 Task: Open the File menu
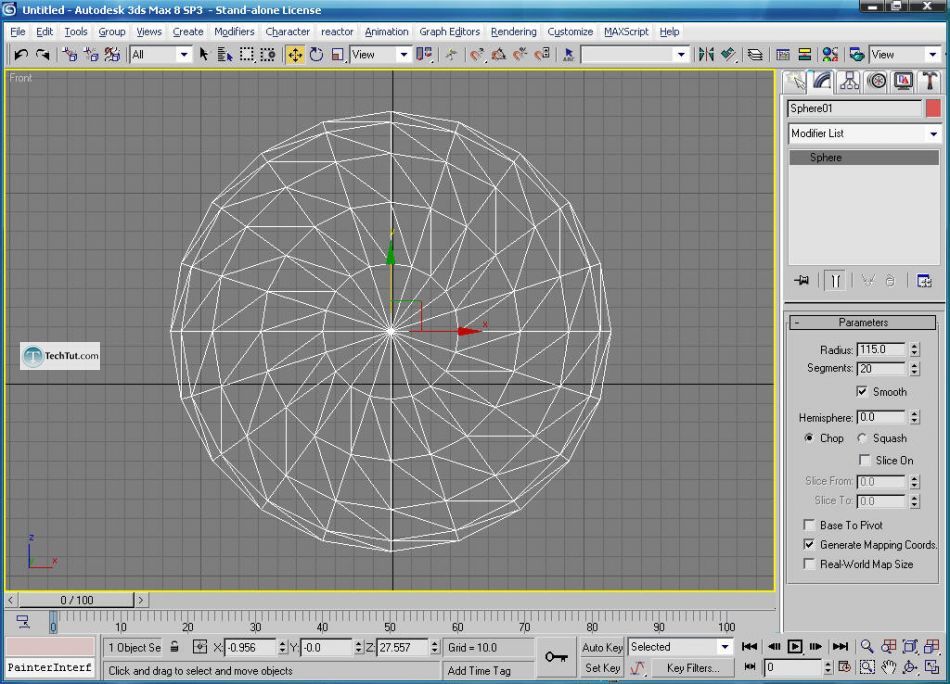18,32
